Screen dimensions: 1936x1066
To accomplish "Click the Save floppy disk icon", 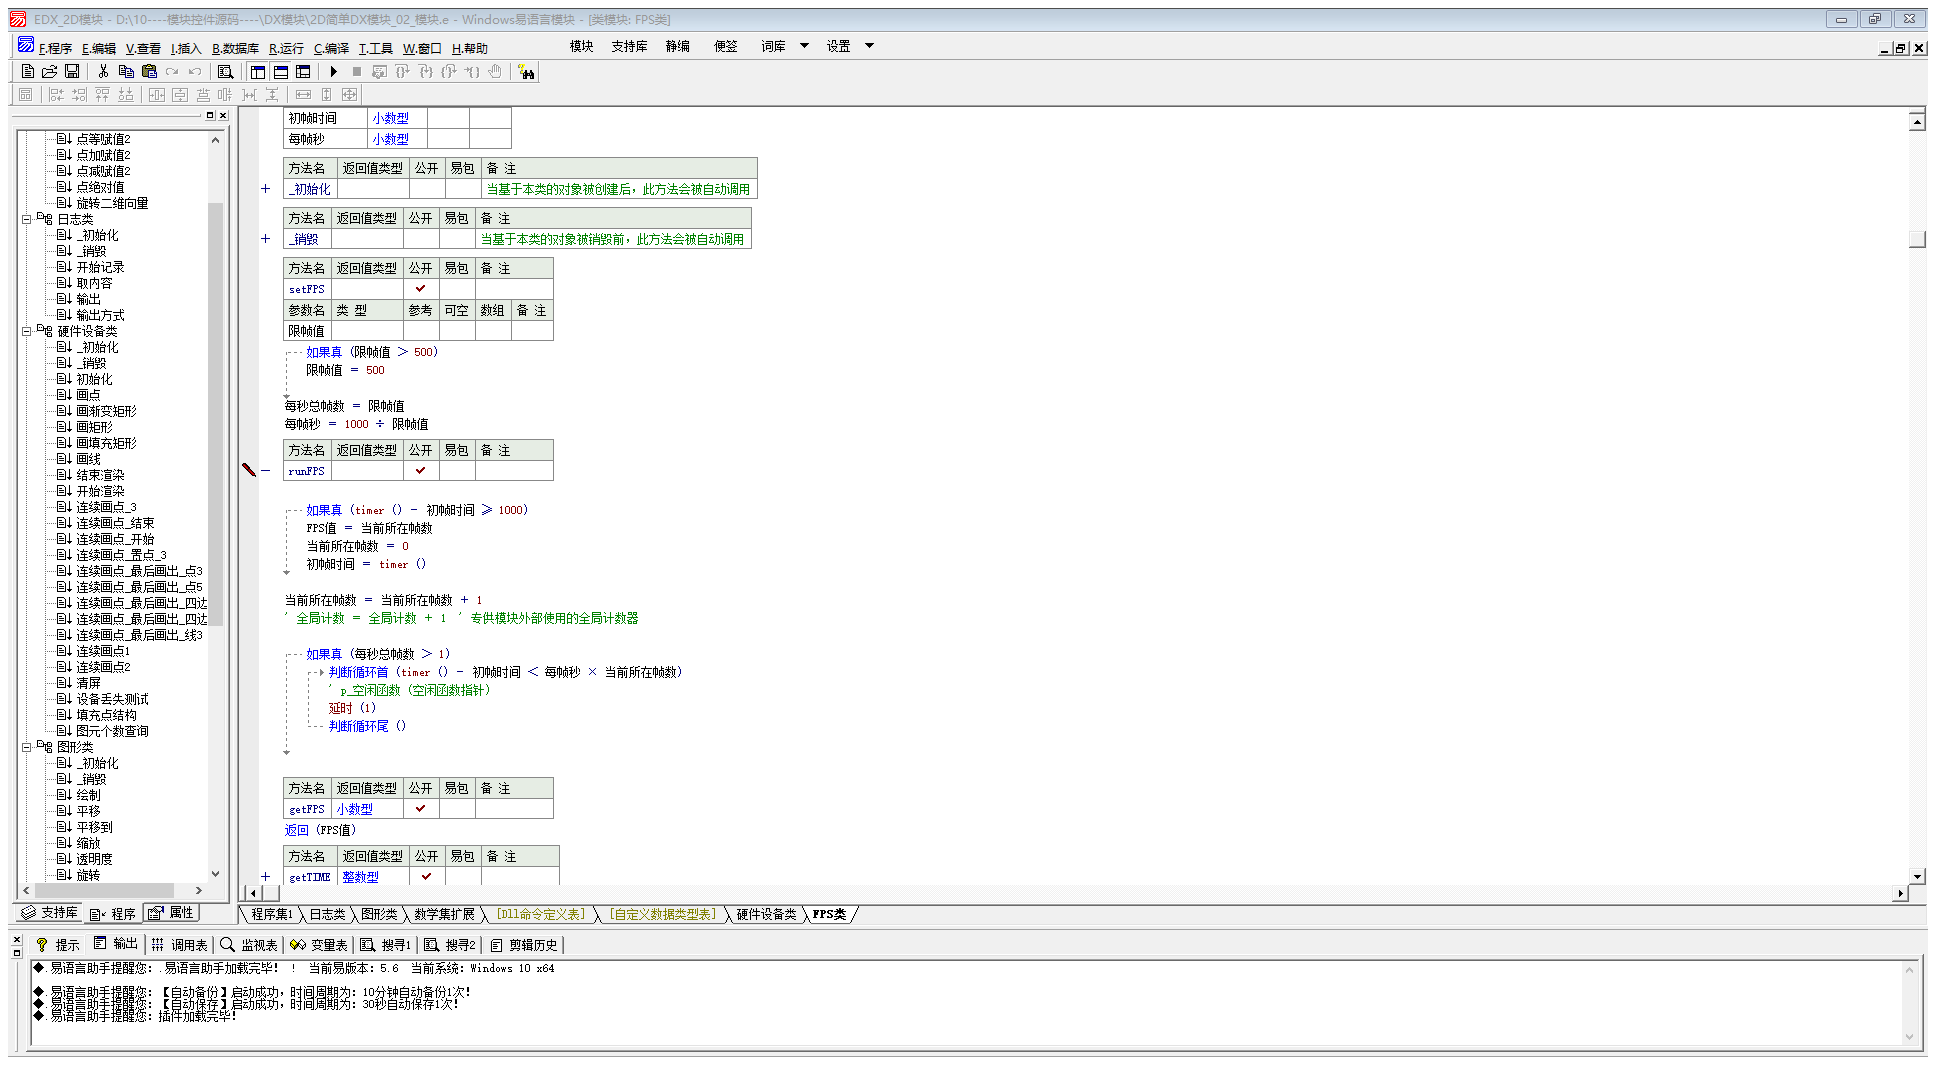I will click(x=72, y=71).
